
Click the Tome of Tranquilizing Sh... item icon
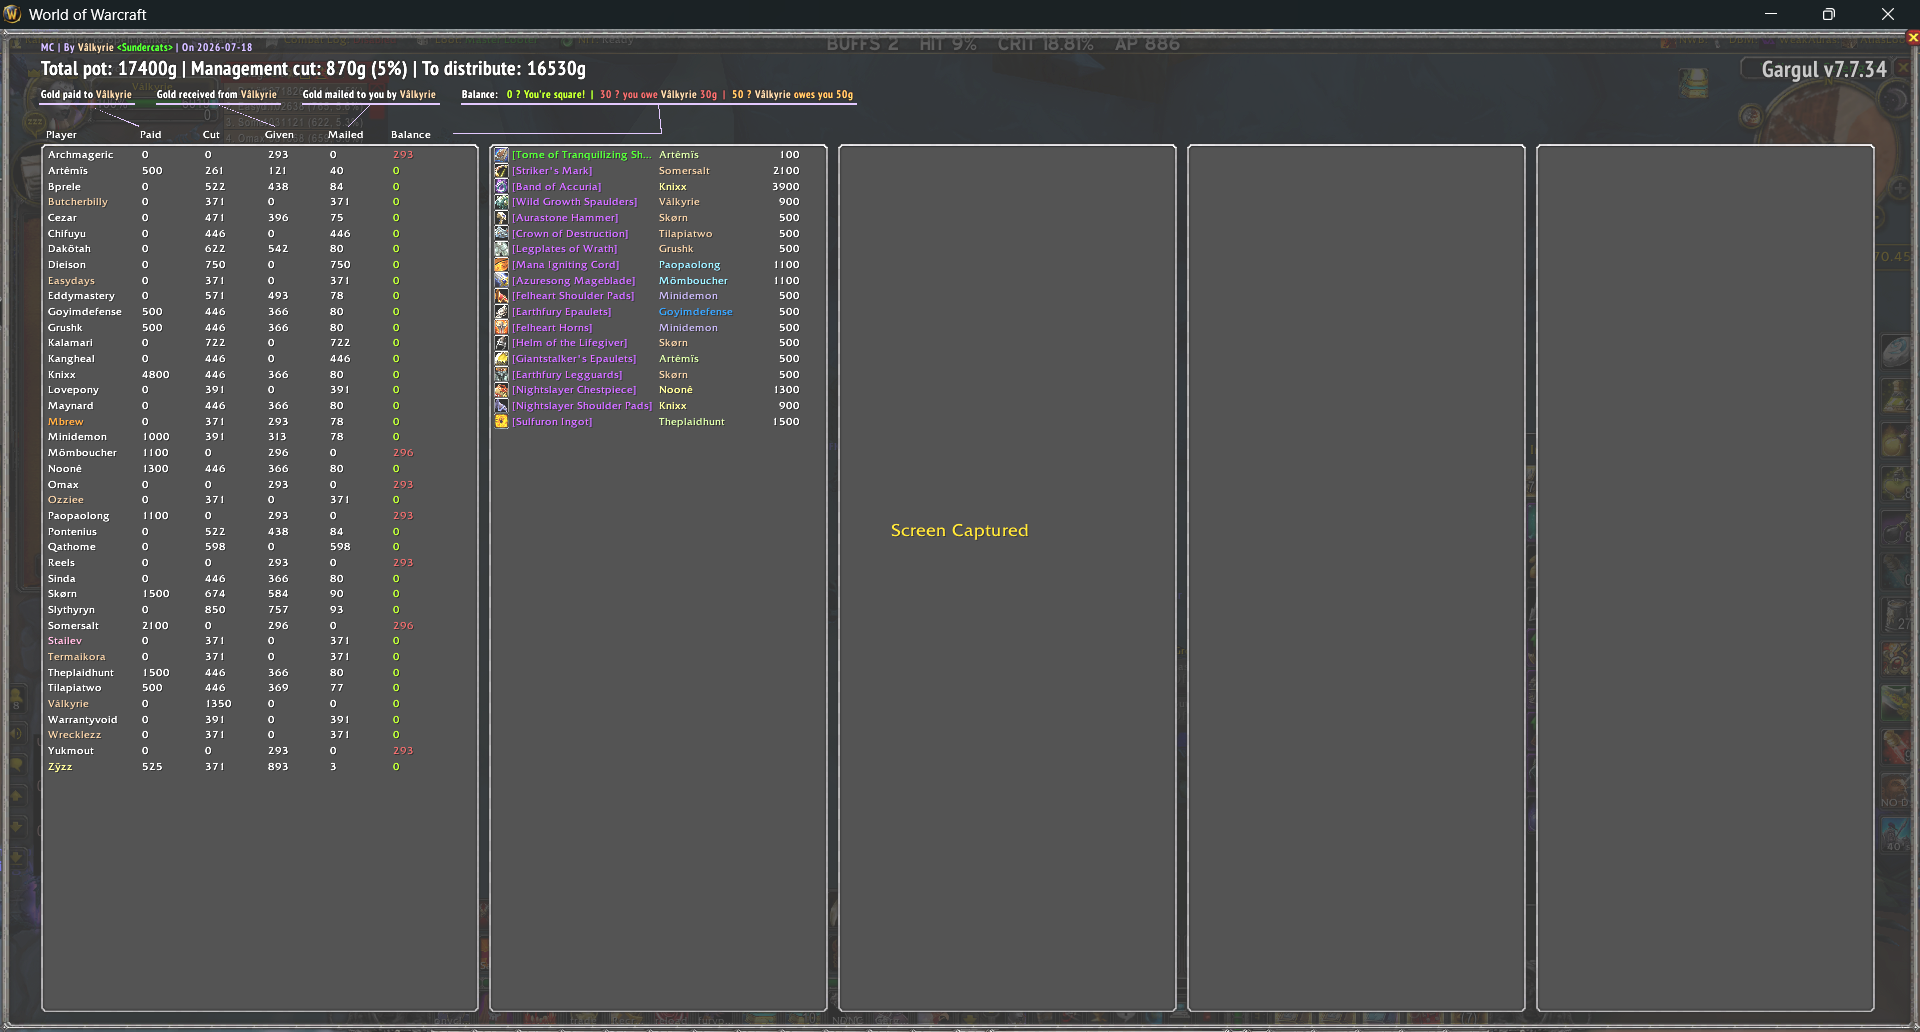click(501, 155)
